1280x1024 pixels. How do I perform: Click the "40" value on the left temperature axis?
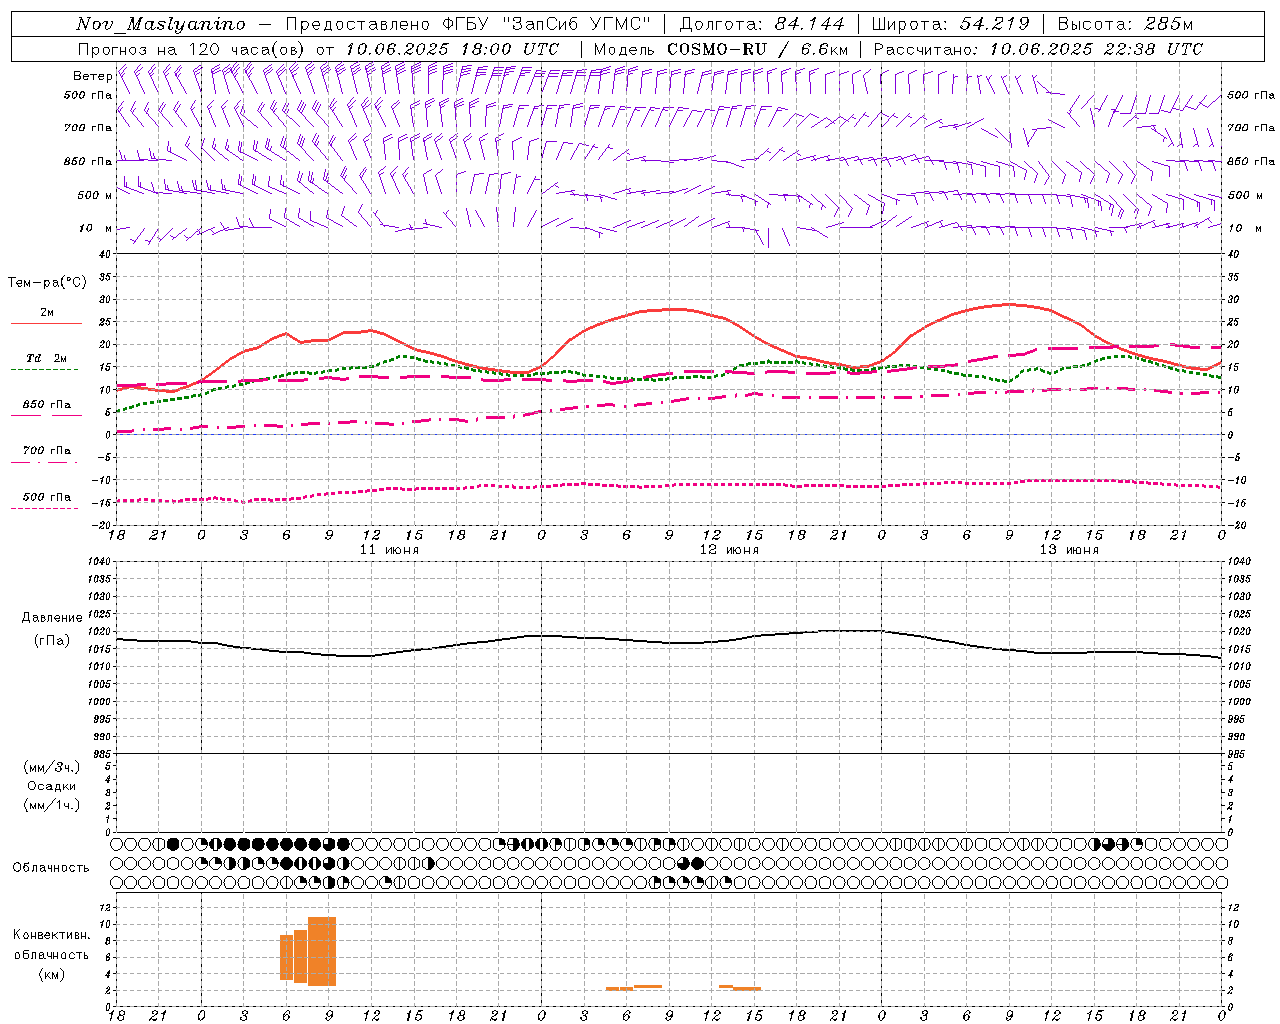point(105,254)
